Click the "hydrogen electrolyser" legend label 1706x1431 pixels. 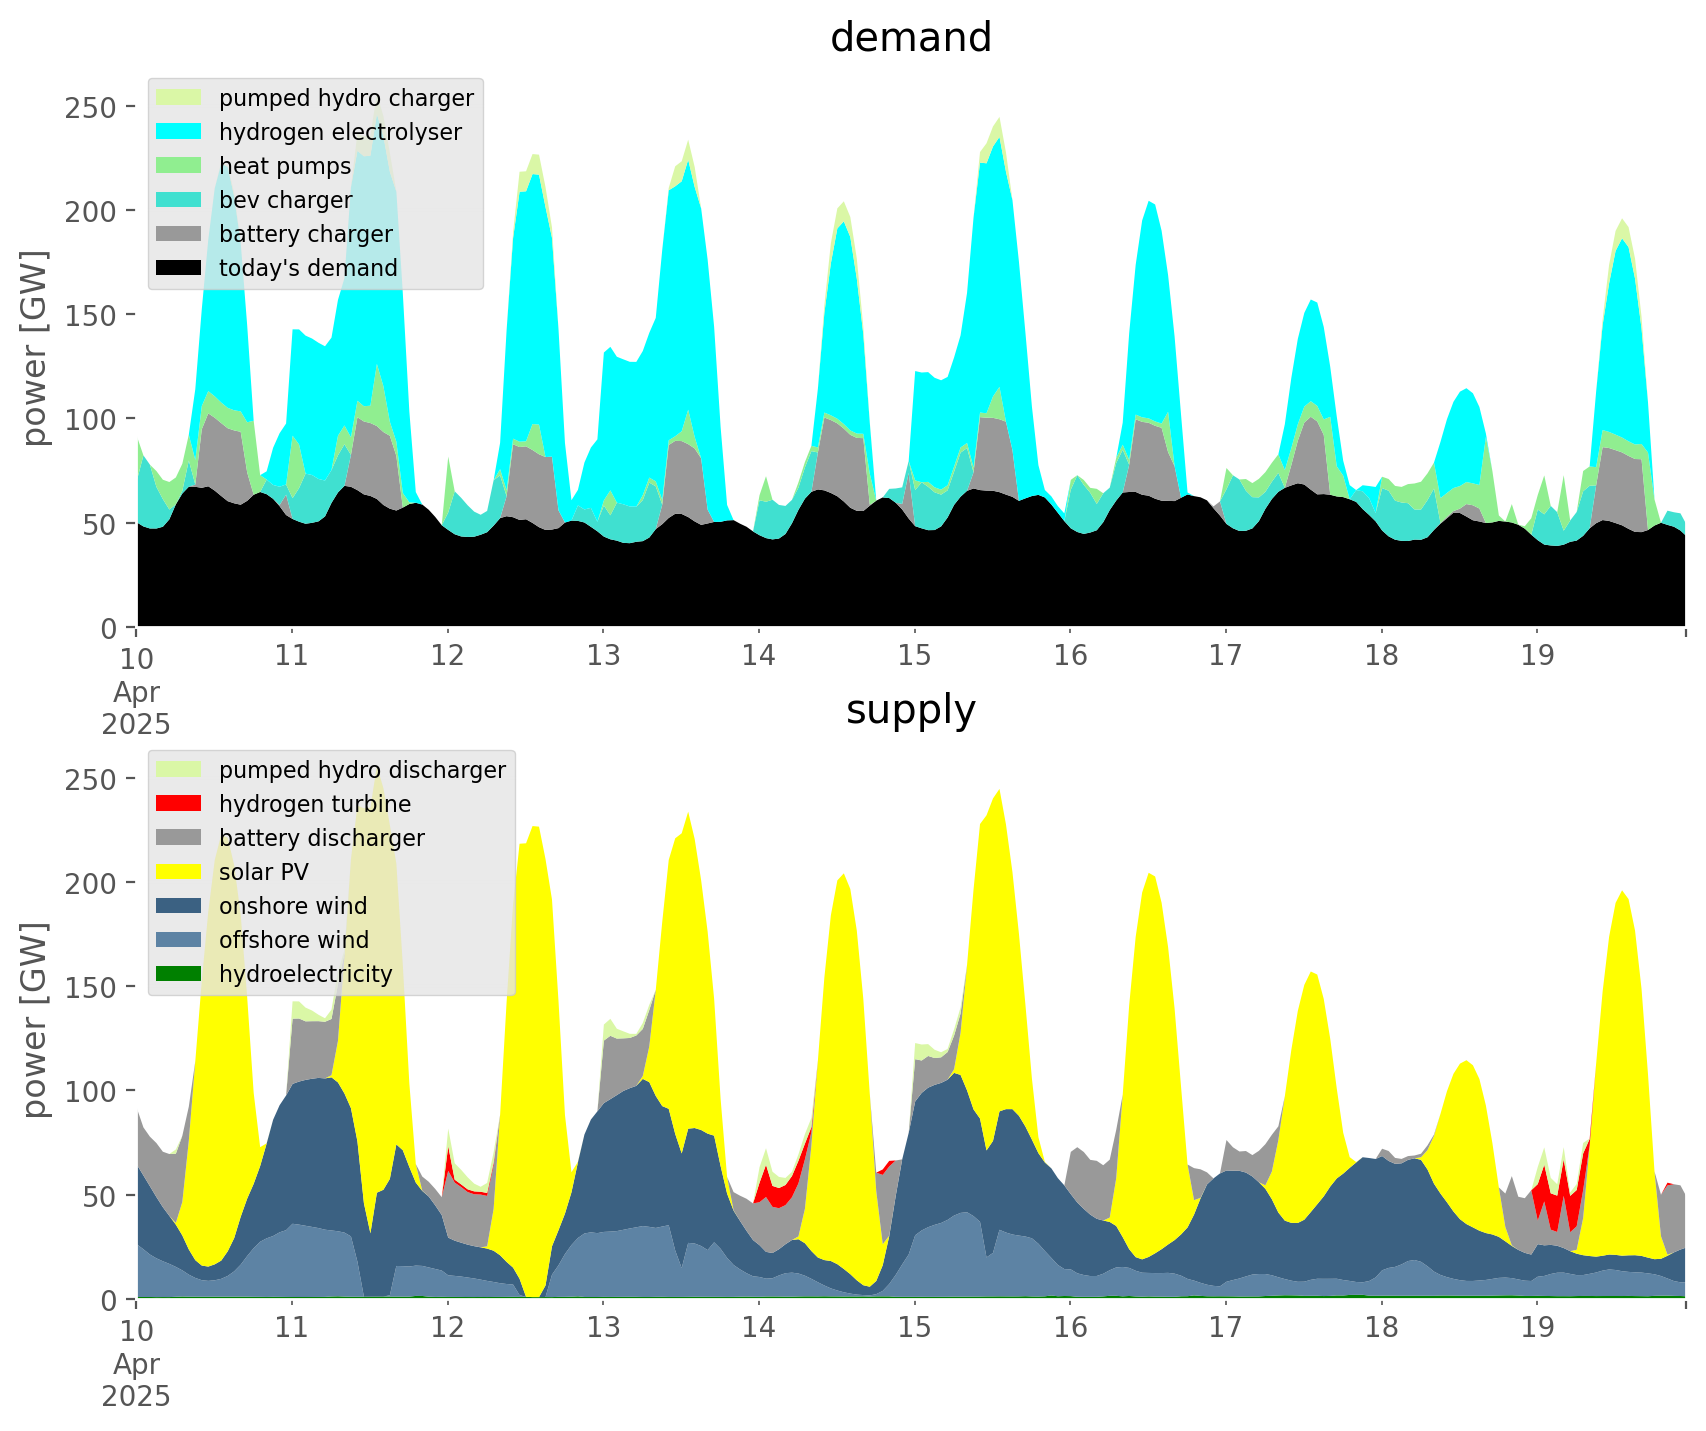point(340,133)
